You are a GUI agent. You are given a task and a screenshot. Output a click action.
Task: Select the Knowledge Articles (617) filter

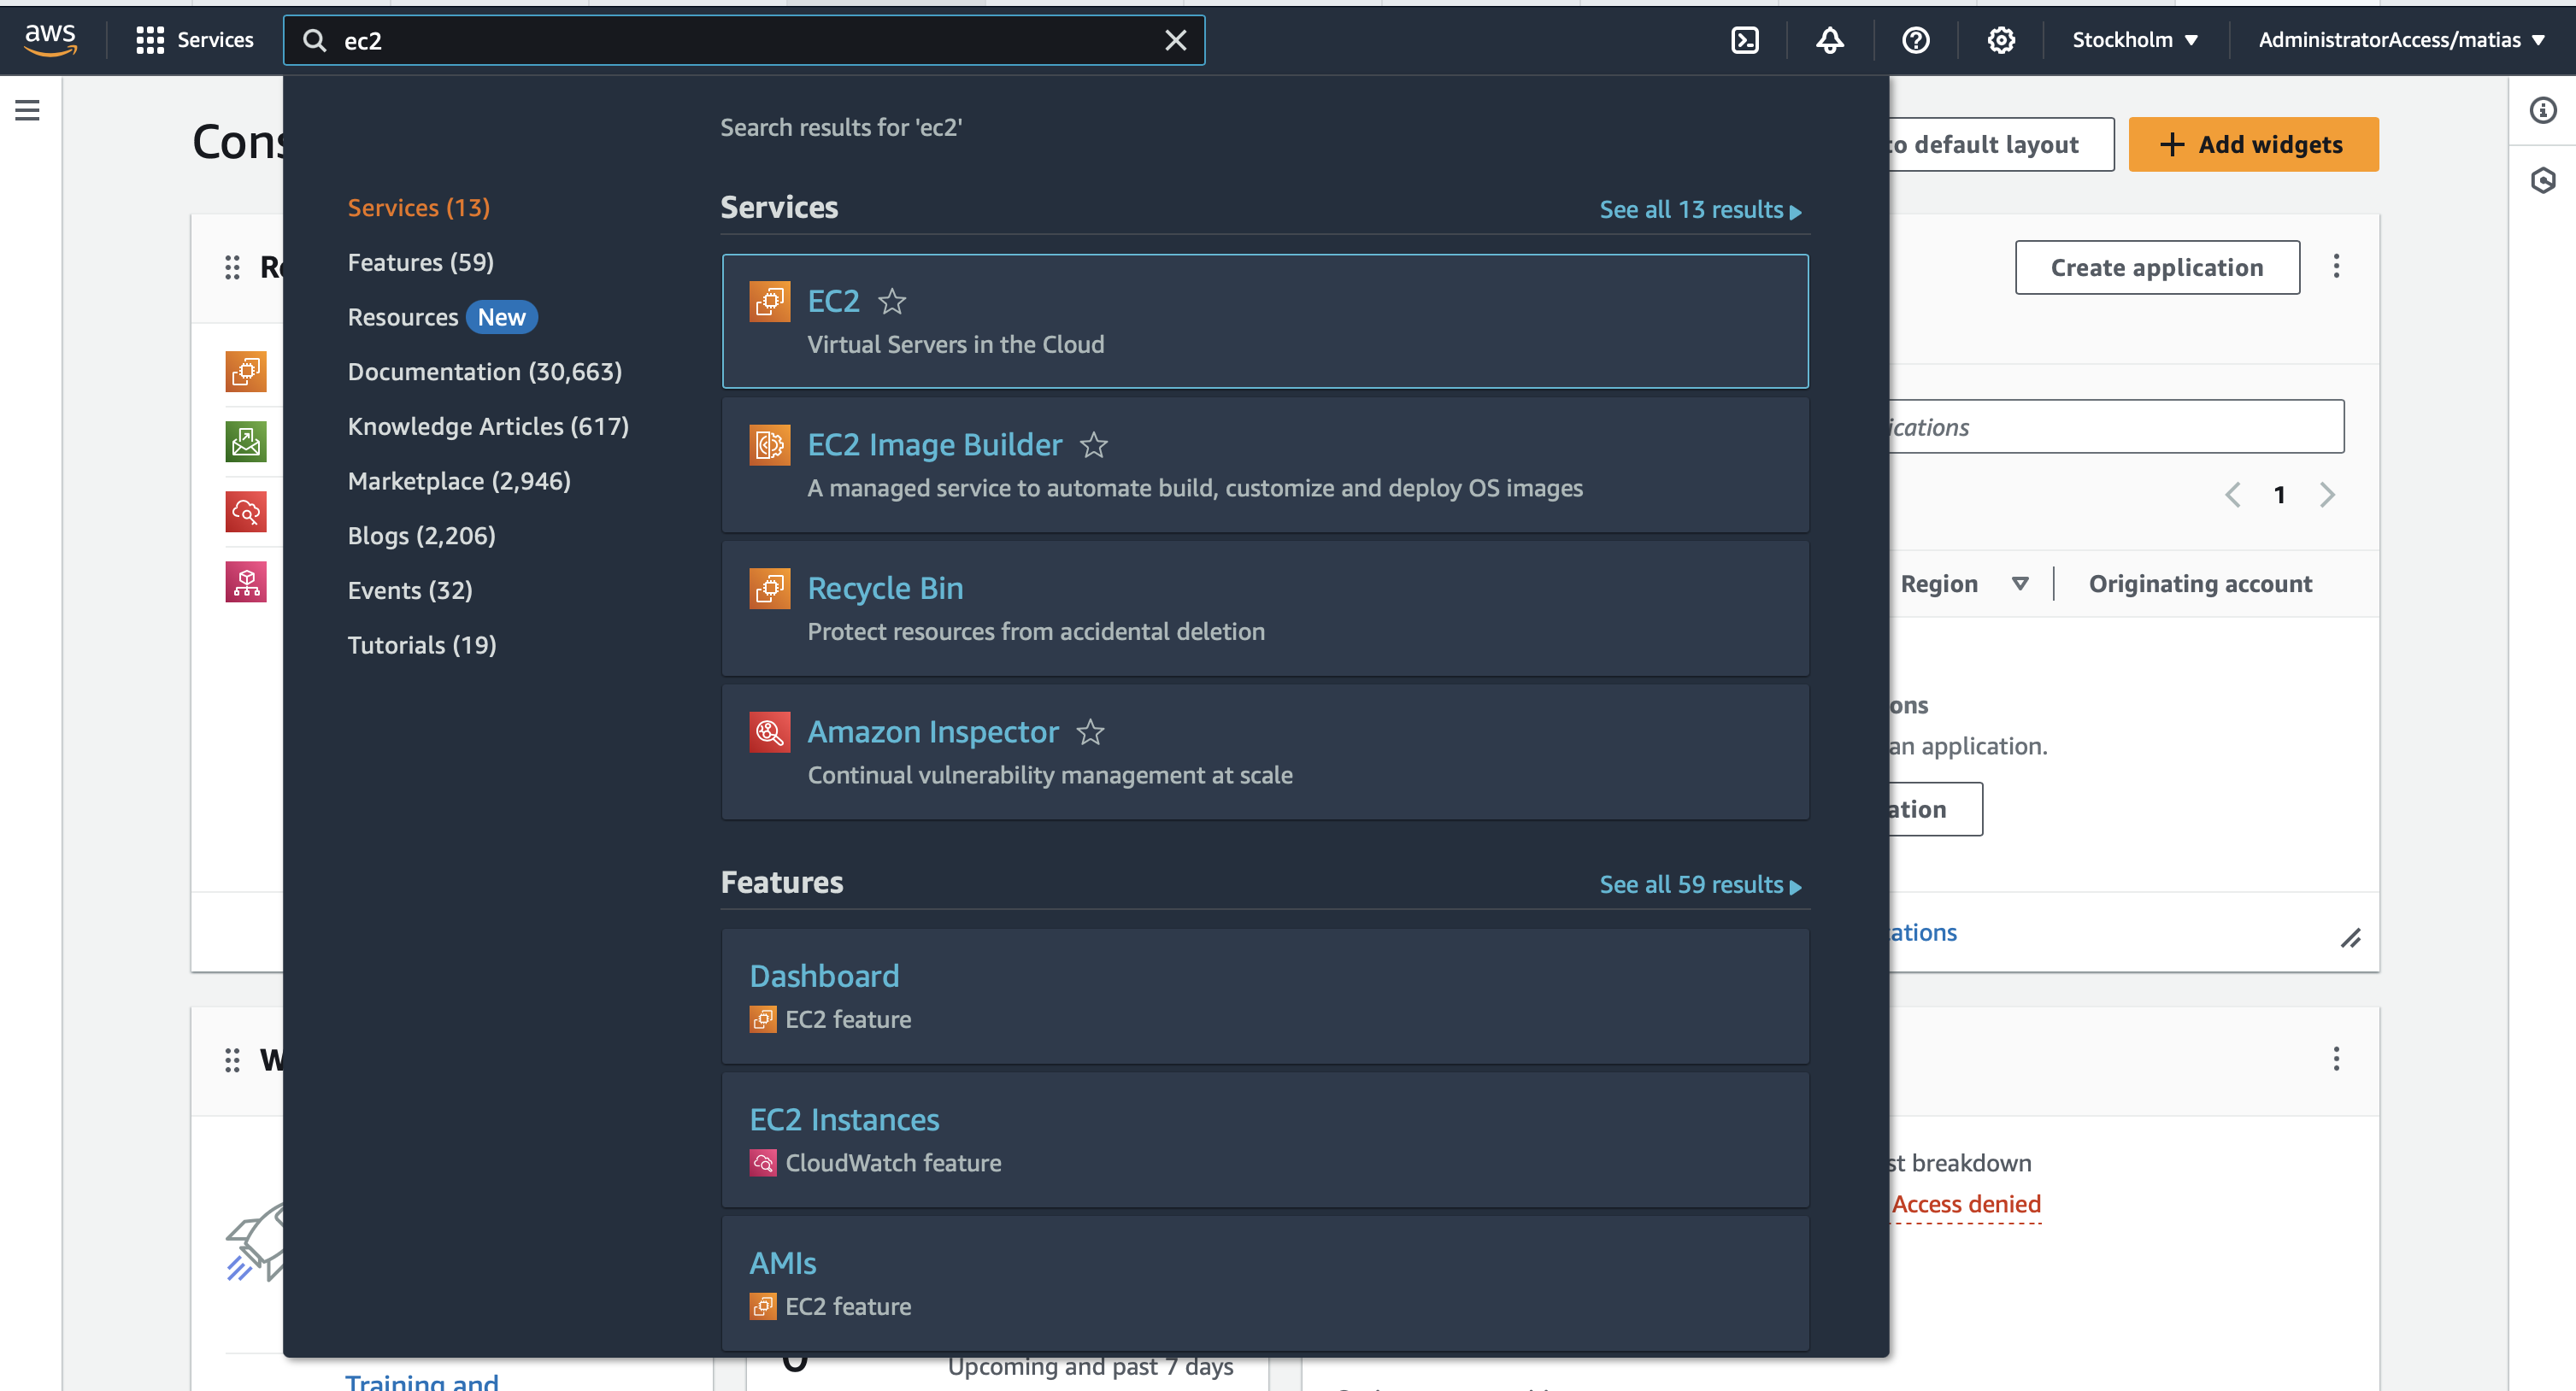coord(488,427)
